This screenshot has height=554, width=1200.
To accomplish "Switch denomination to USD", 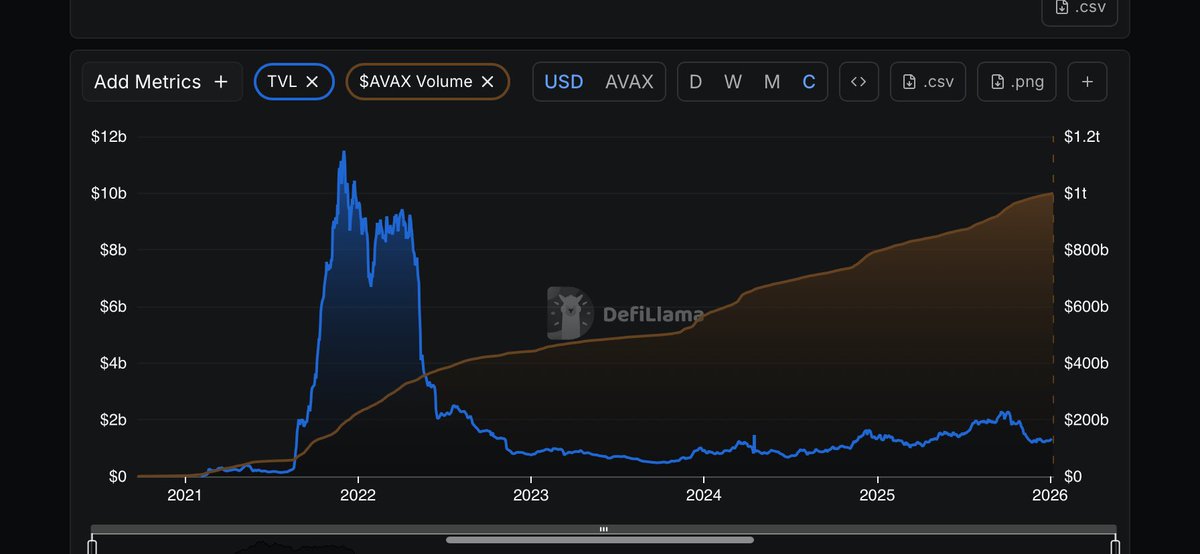I will coord(563,82).
